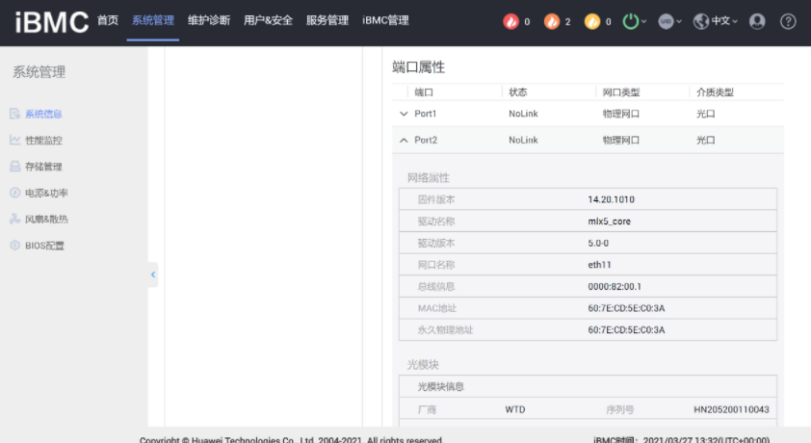Open 性能监控 in the sidebar
811x443 pixels.
(x=43, y=141)
